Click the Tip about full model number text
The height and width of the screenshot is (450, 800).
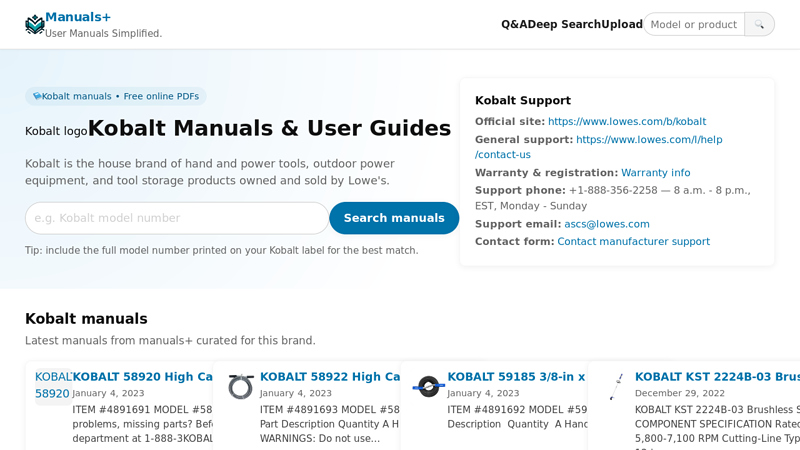(221, 251)
